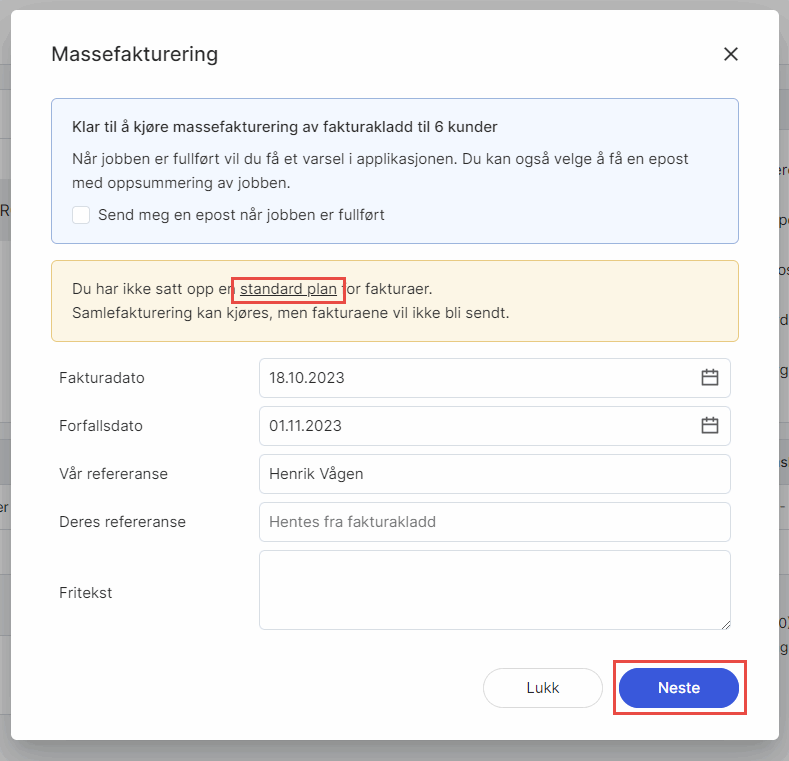Enable the email notification checkbox
789x761 pixels.
(81, 215)
